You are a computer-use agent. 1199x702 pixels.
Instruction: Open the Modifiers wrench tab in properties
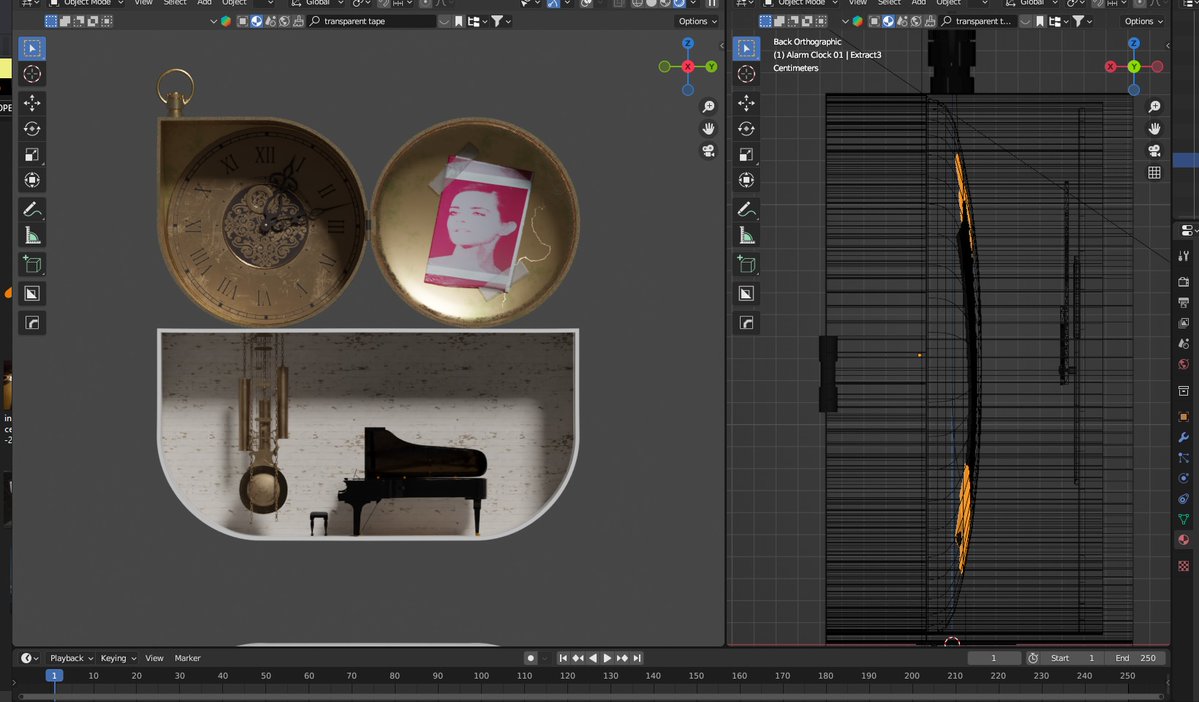1184,437
